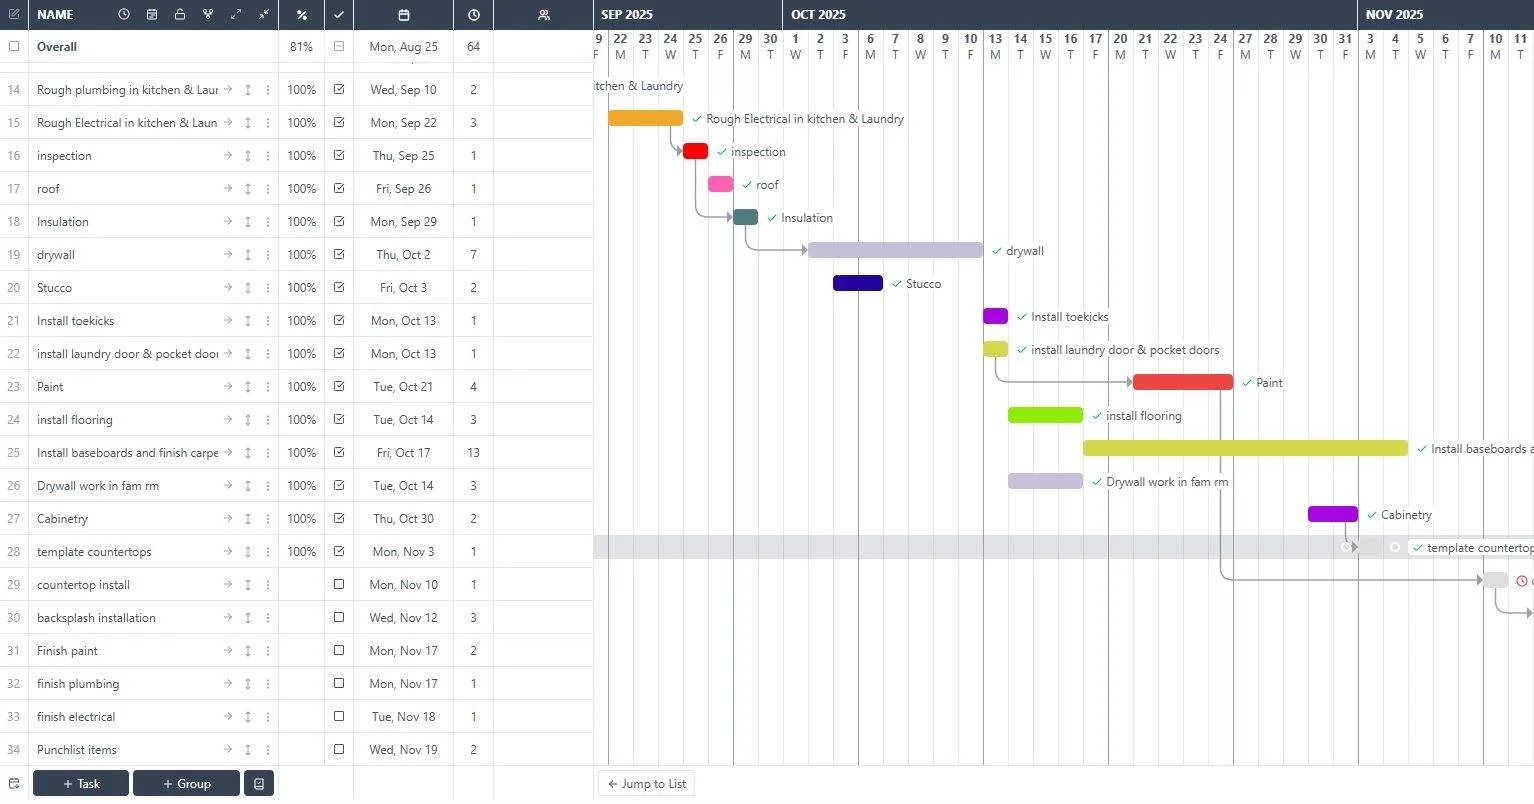Uncheck the Cabinetry task done checkbox
1534x804 pixels.
(339, 518)
